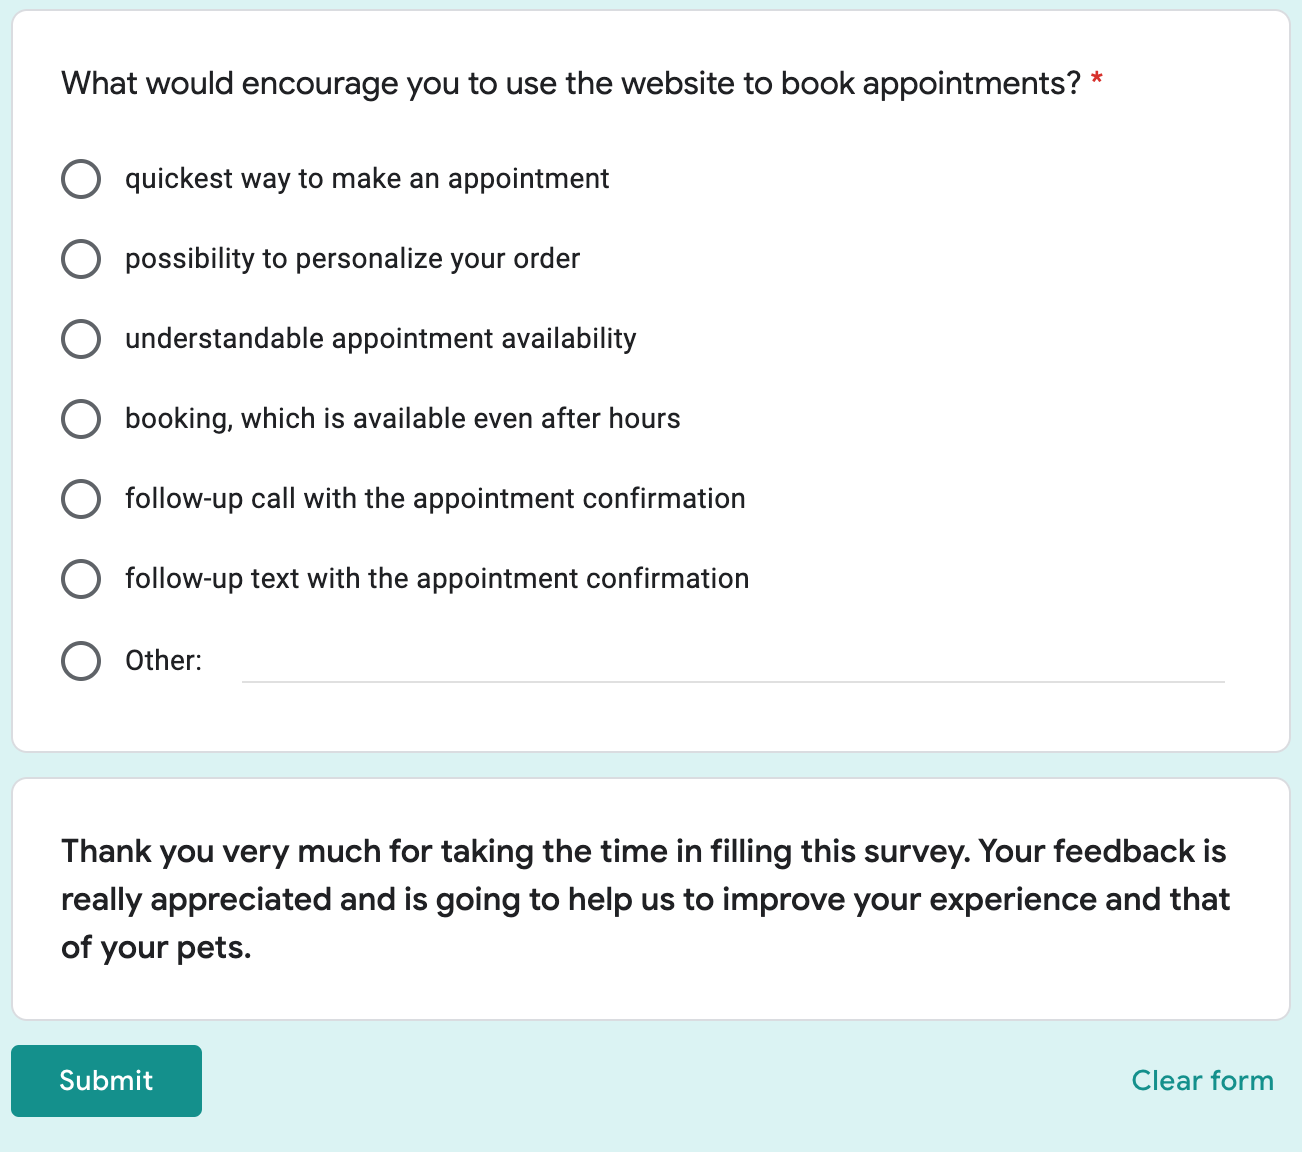
Task: Click the "possibility to personalize your order" label text
Action: coord(352,259)
